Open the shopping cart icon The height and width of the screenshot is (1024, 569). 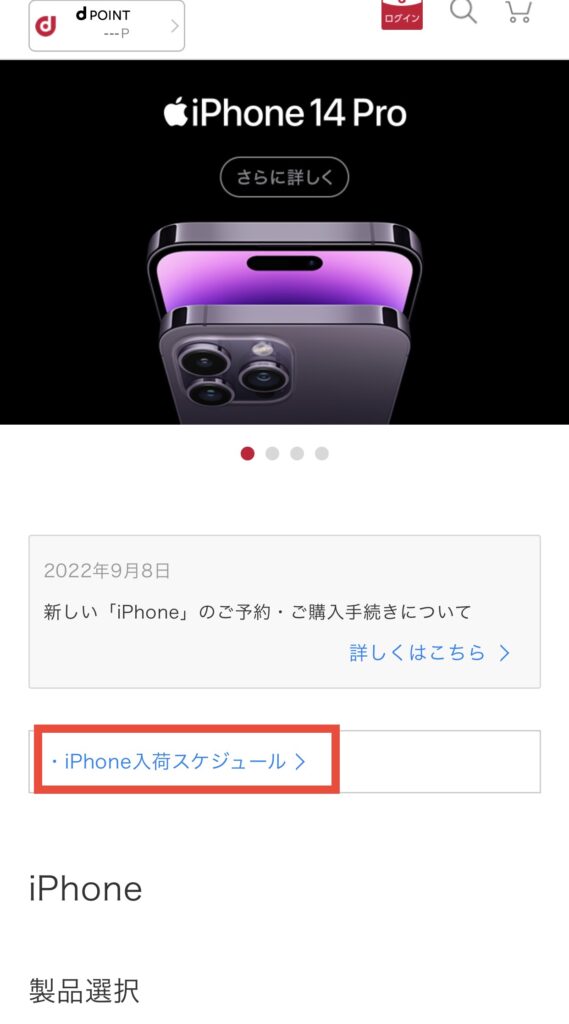point(519,11)
